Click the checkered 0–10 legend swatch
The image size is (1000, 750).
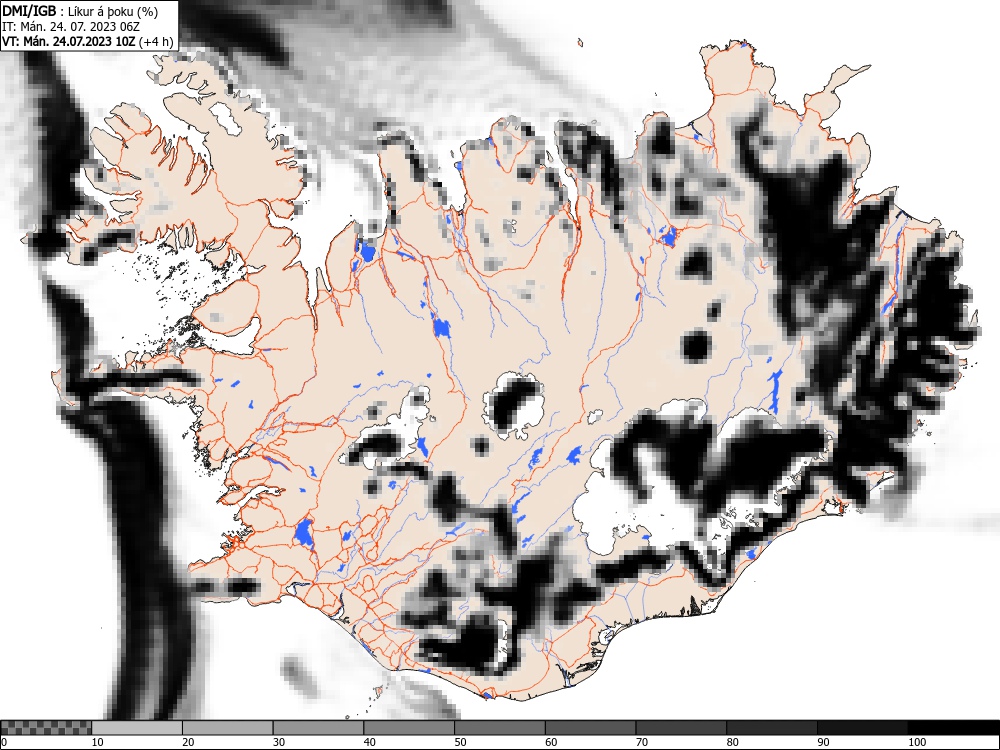[46, 728]
